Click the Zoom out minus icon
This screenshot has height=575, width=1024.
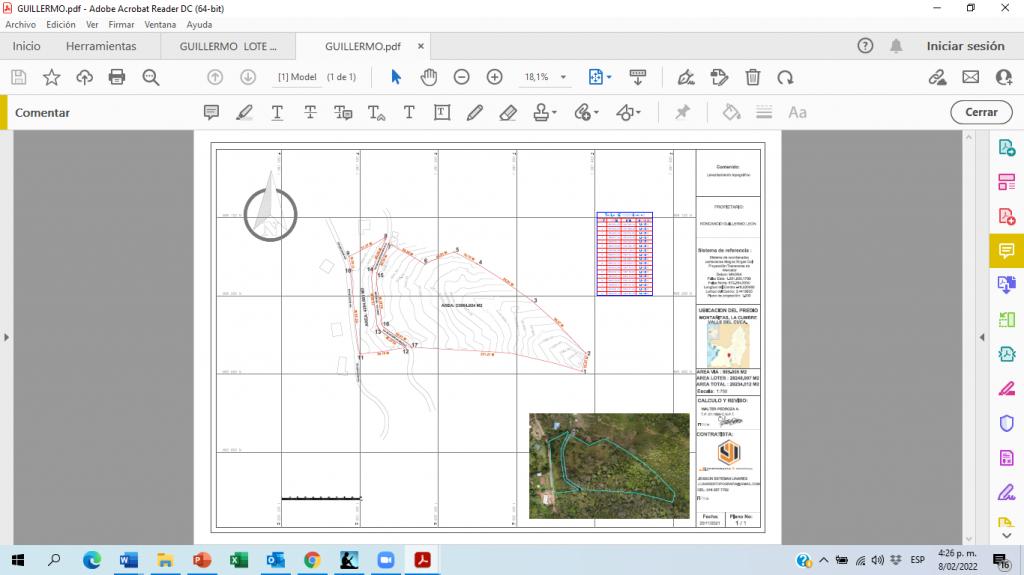461,77
